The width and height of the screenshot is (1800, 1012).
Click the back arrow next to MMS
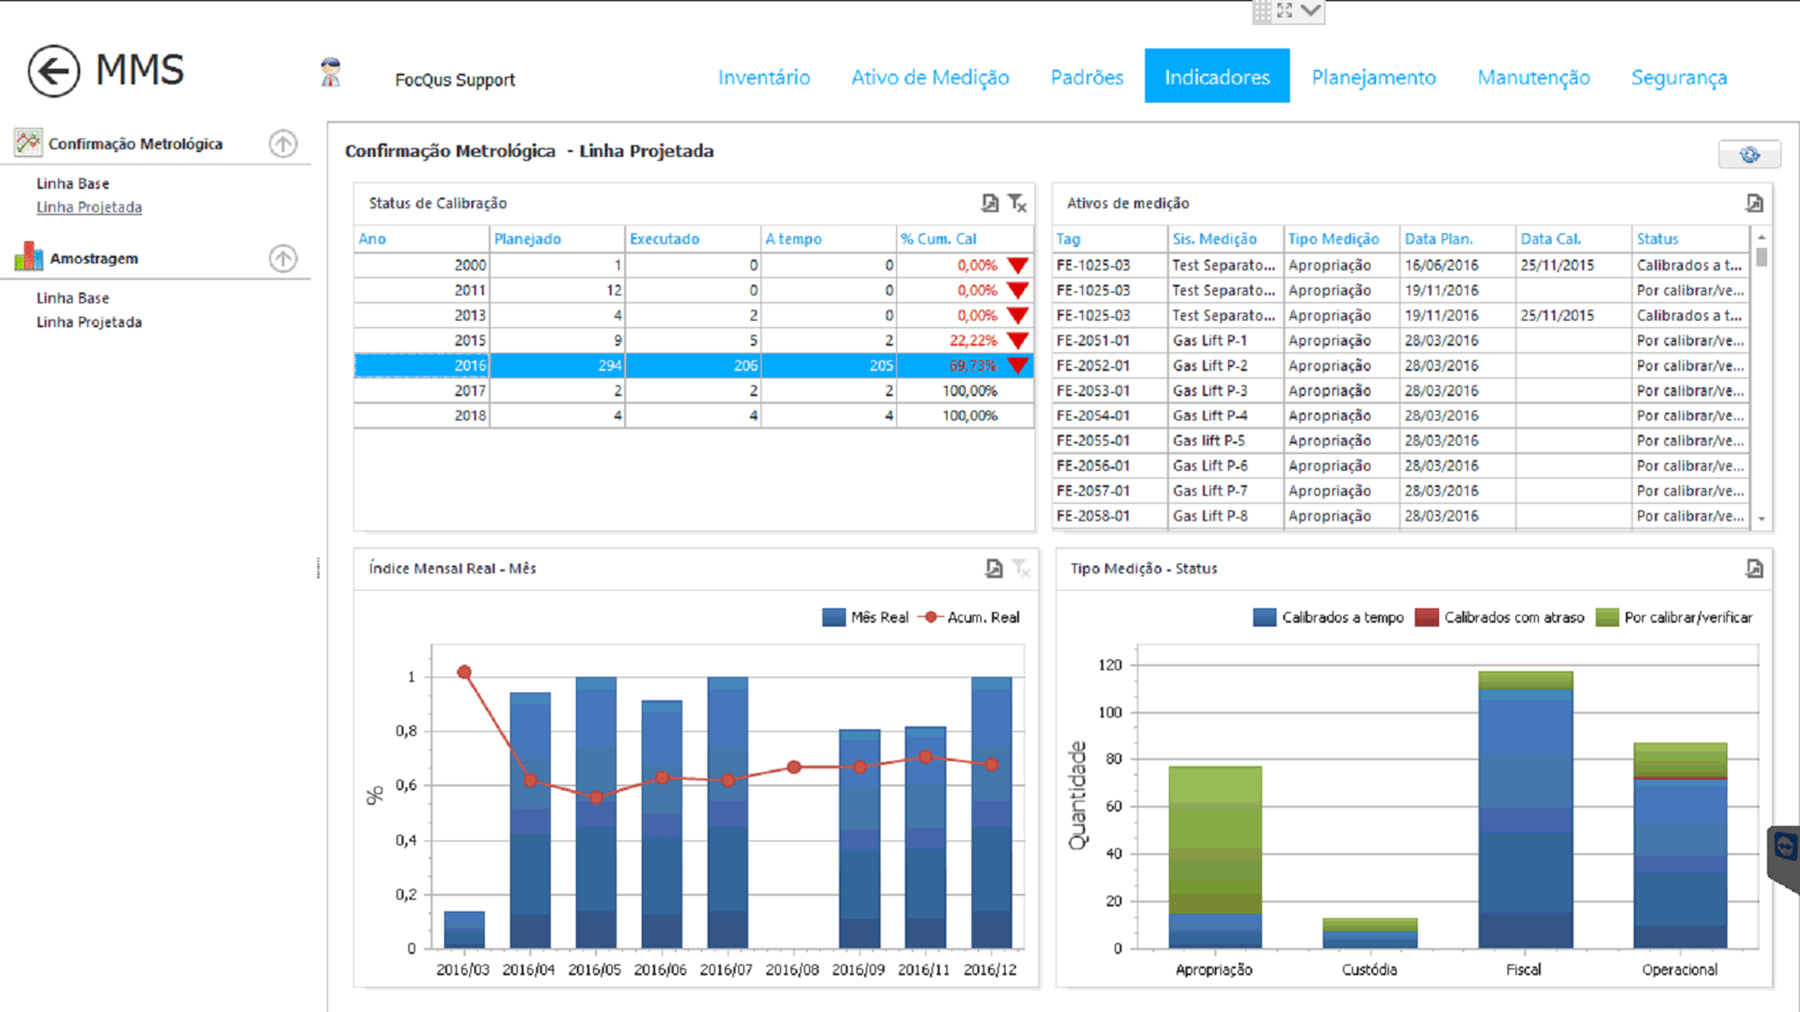53,71
